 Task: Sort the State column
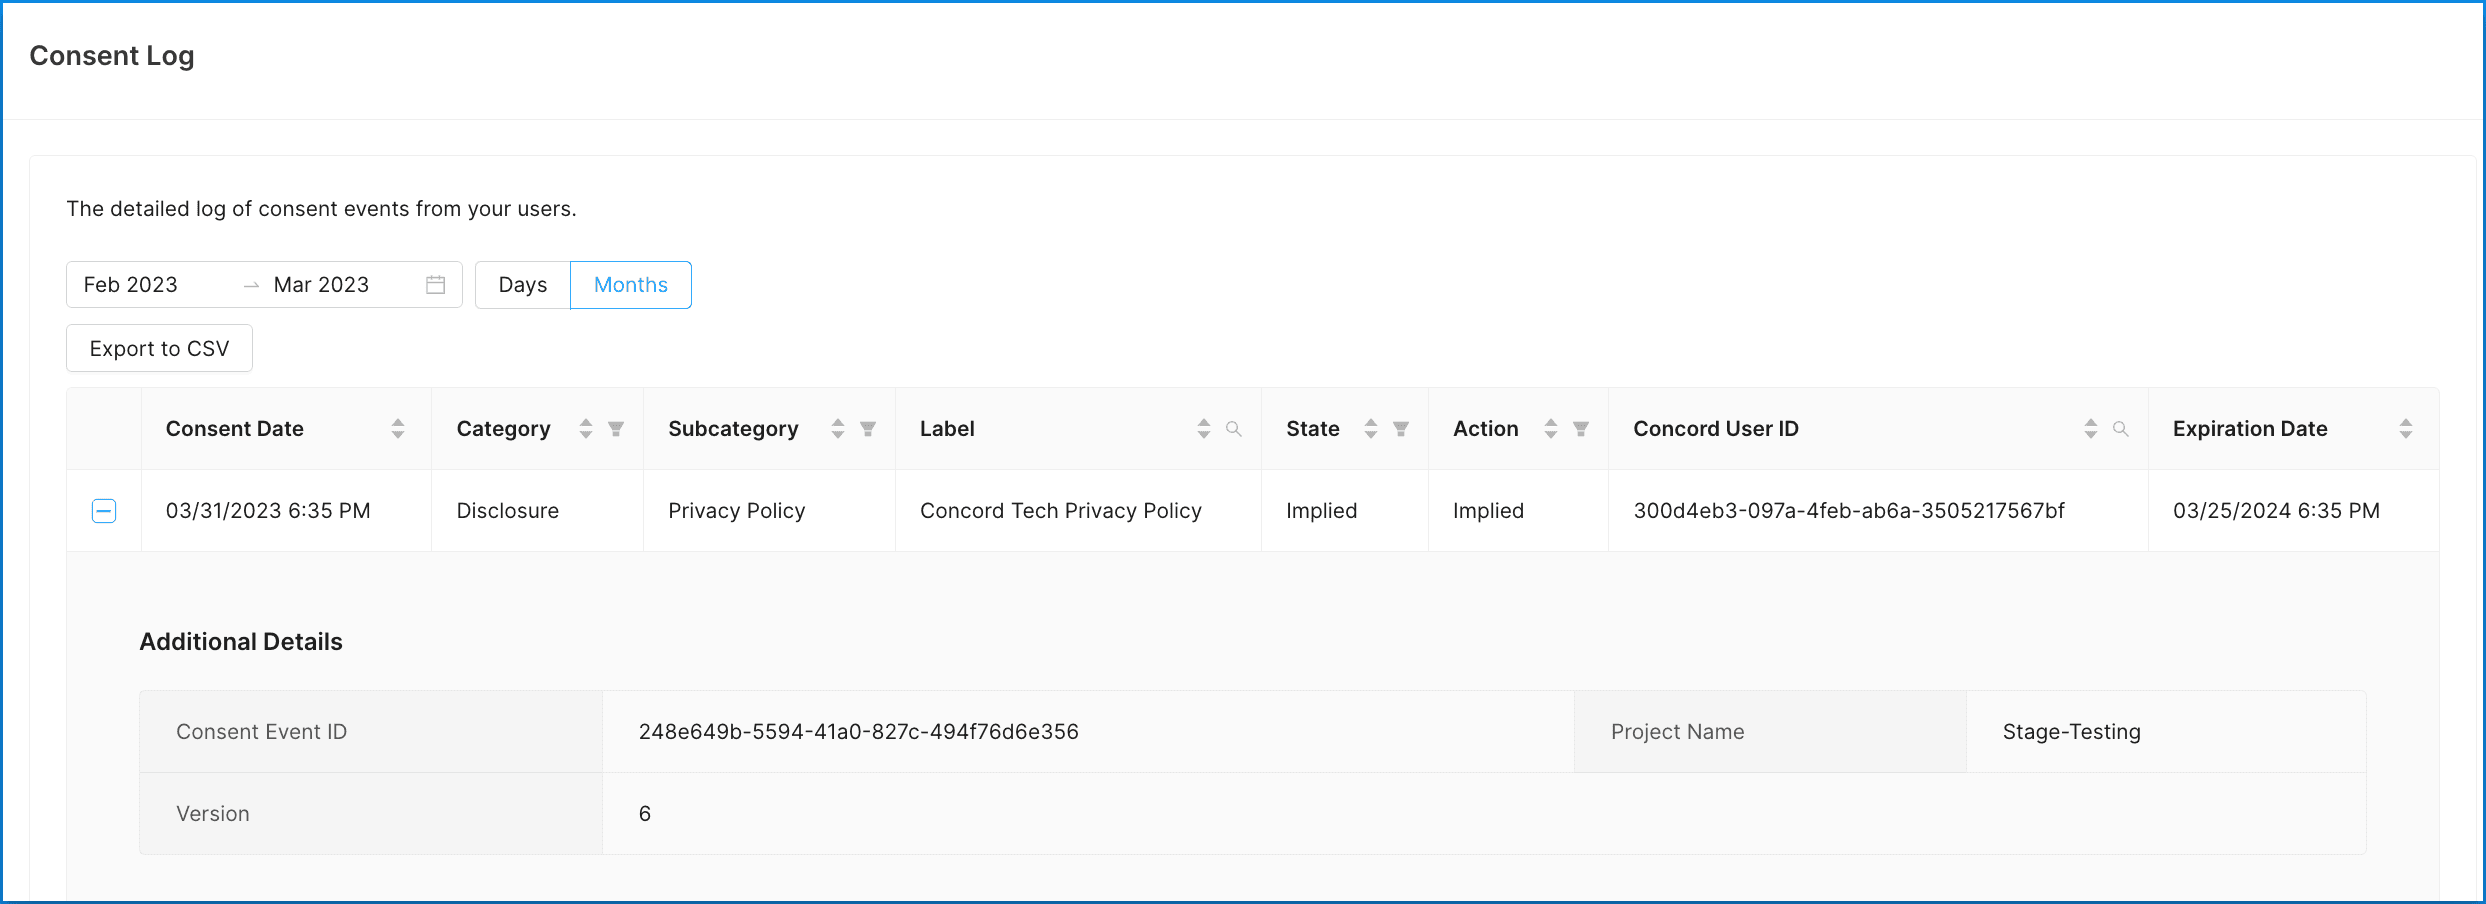(x=1371, y=429)
